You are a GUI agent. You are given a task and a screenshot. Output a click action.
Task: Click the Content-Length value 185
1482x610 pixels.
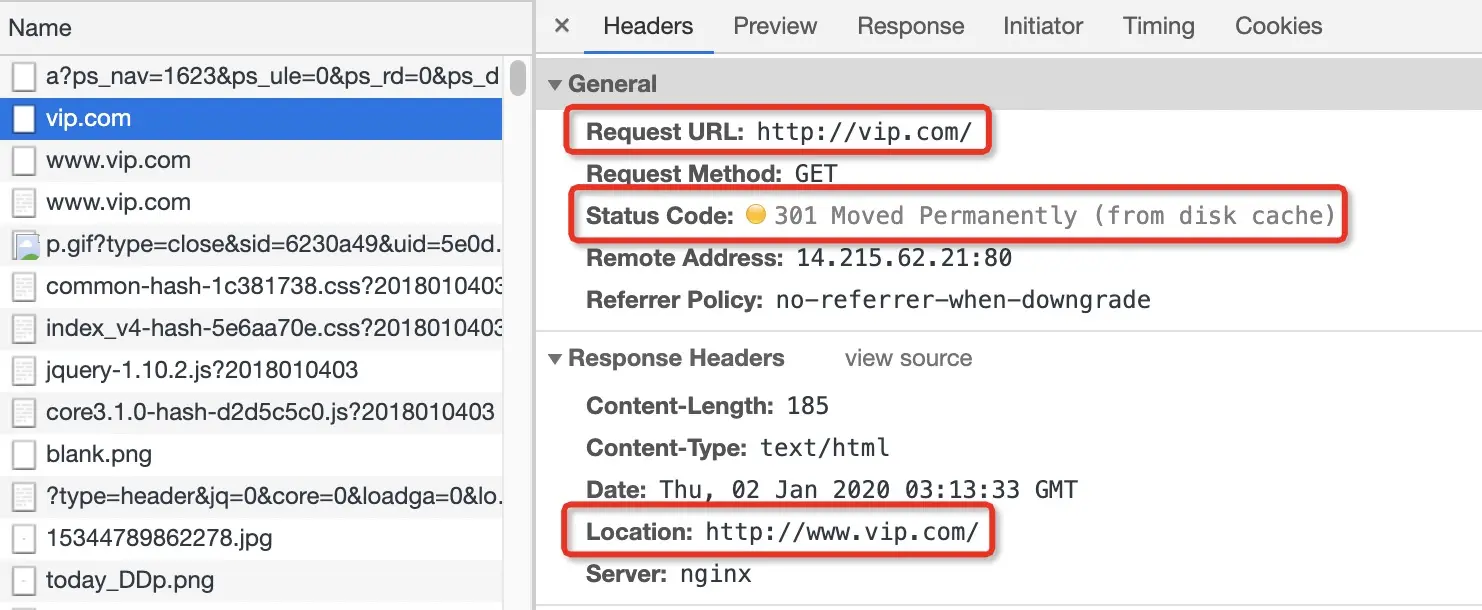808,406
